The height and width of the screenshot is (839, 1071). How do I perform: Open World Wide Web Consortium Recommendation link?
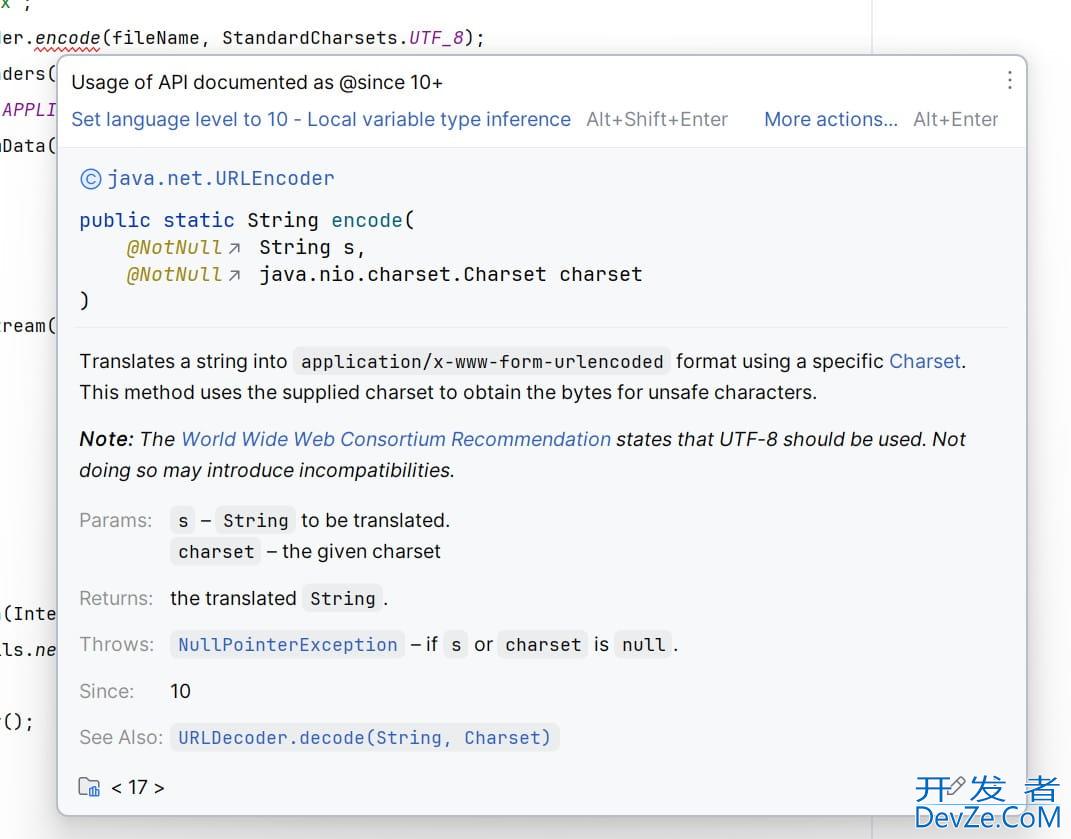(396, 439)
